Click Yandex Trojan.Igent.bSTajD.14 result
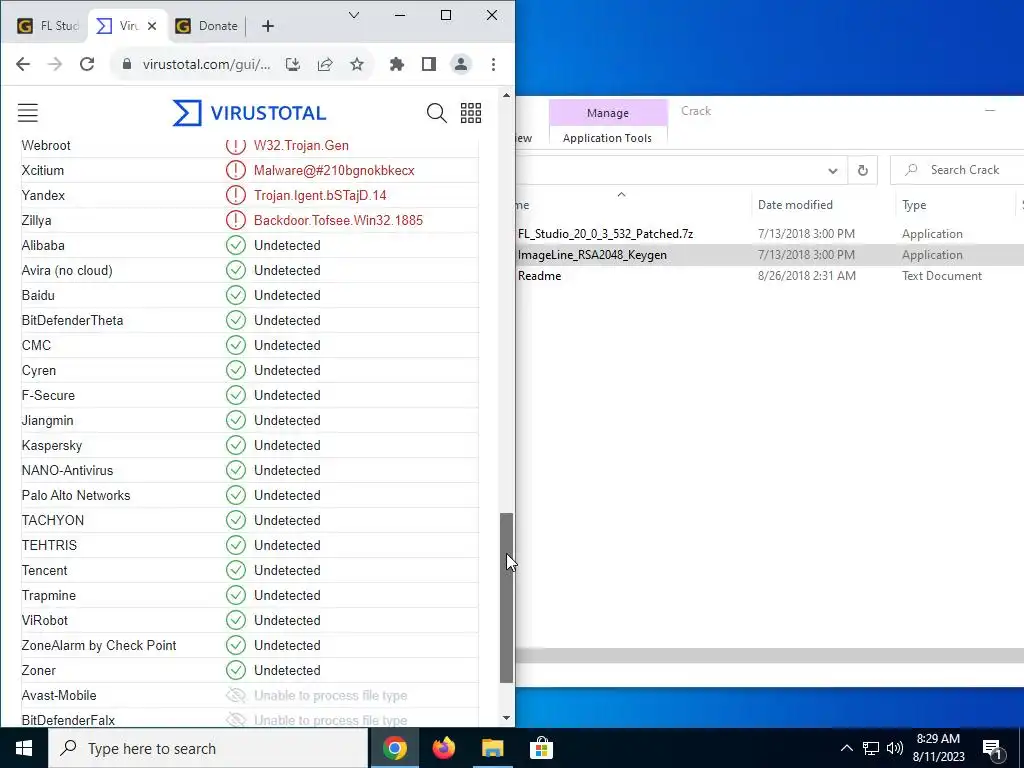 pyautogui.click(x=320, y=195)
